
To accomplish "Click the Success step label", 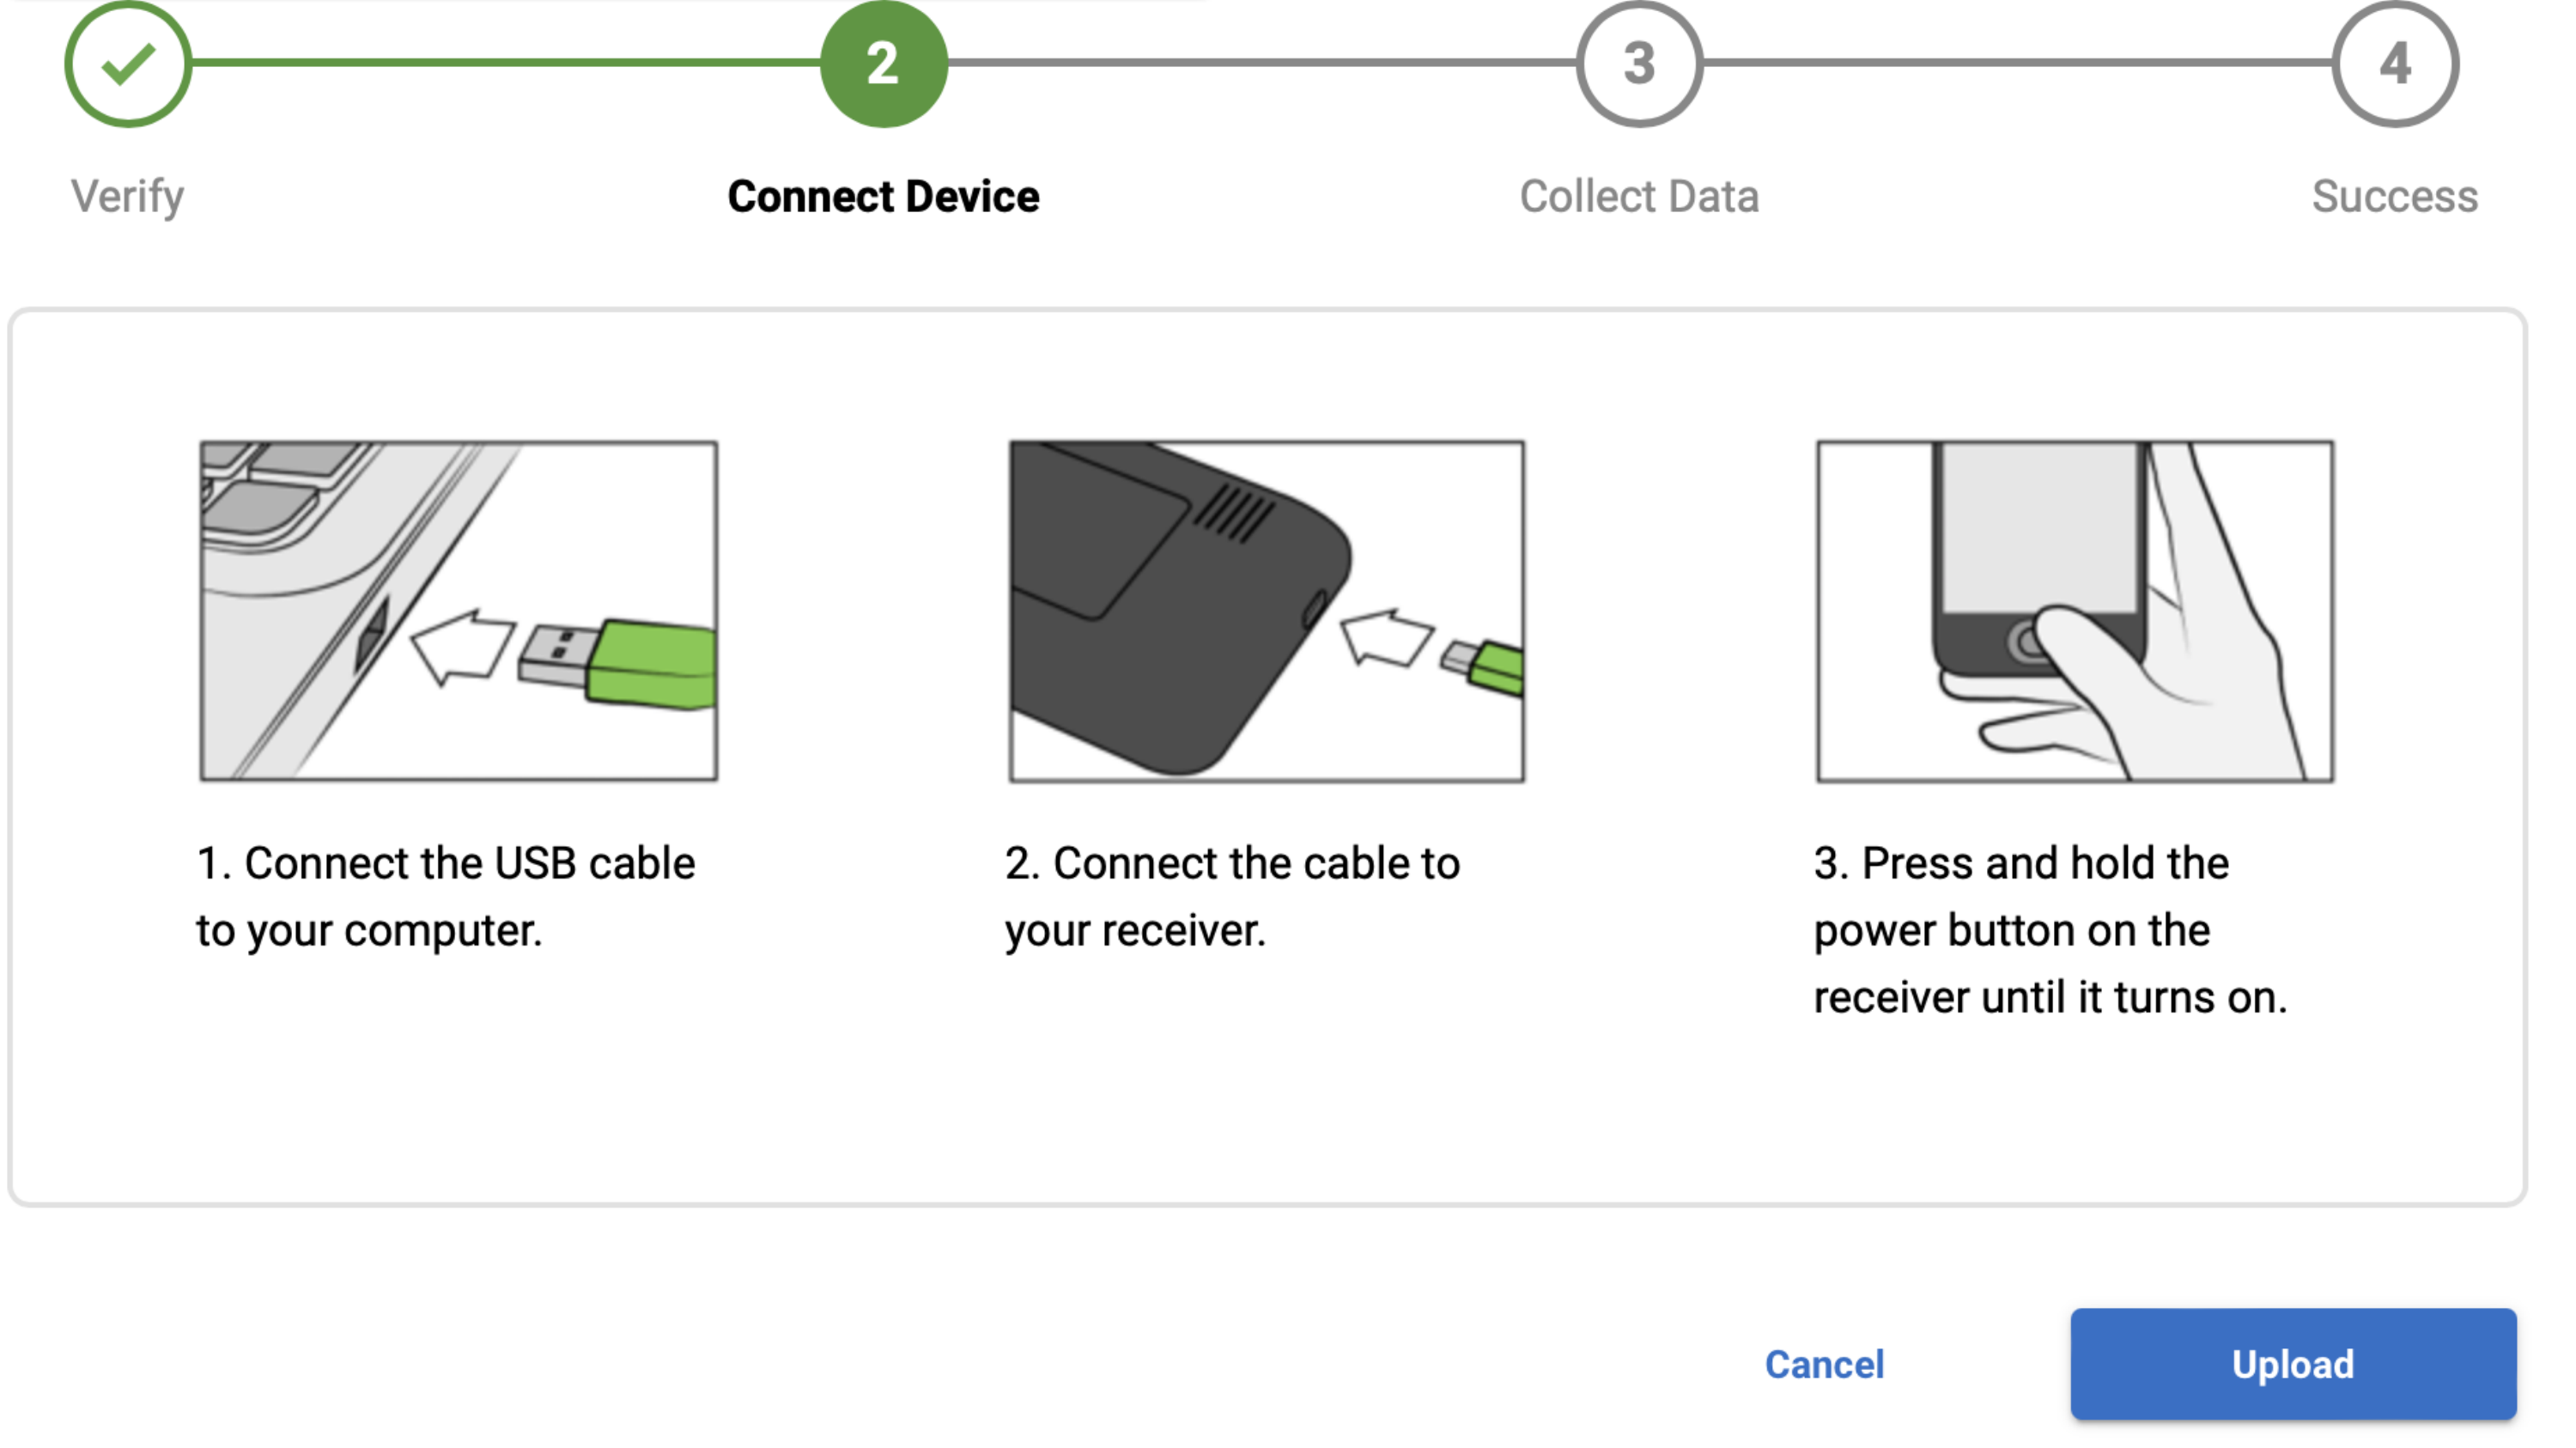I will point(2394,196).
